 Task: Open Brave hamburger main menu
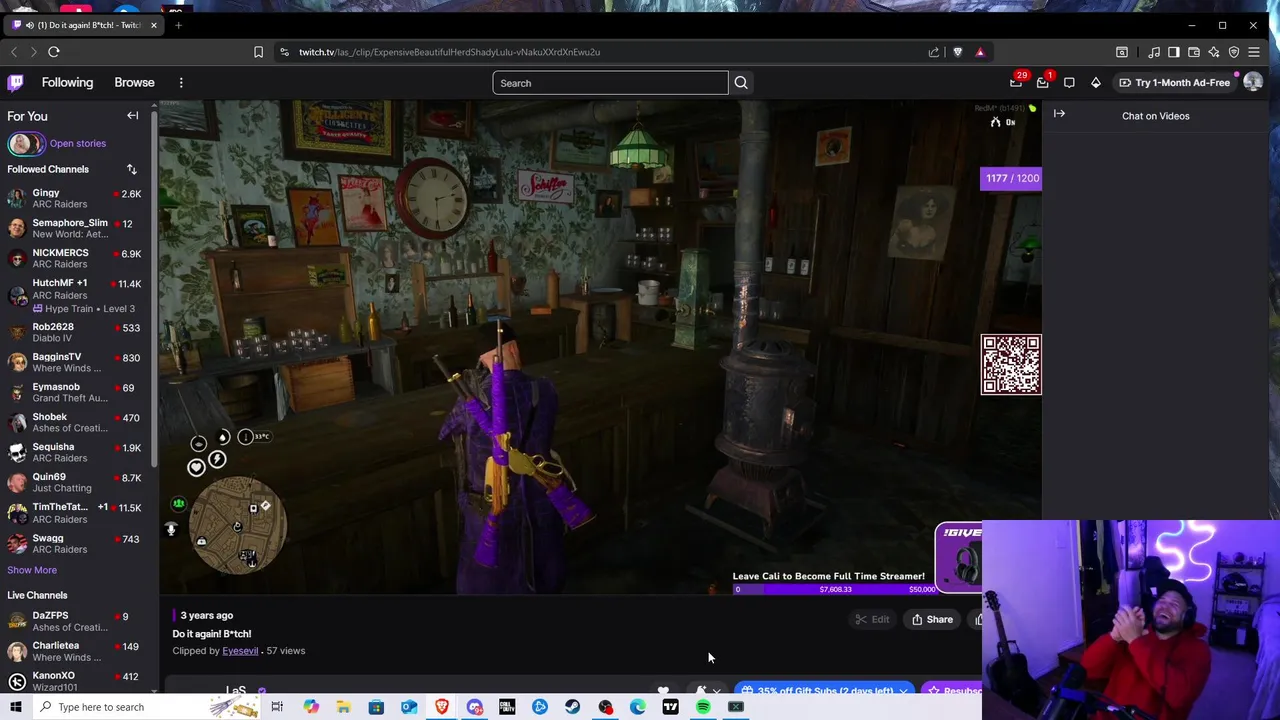(1254, 52)
